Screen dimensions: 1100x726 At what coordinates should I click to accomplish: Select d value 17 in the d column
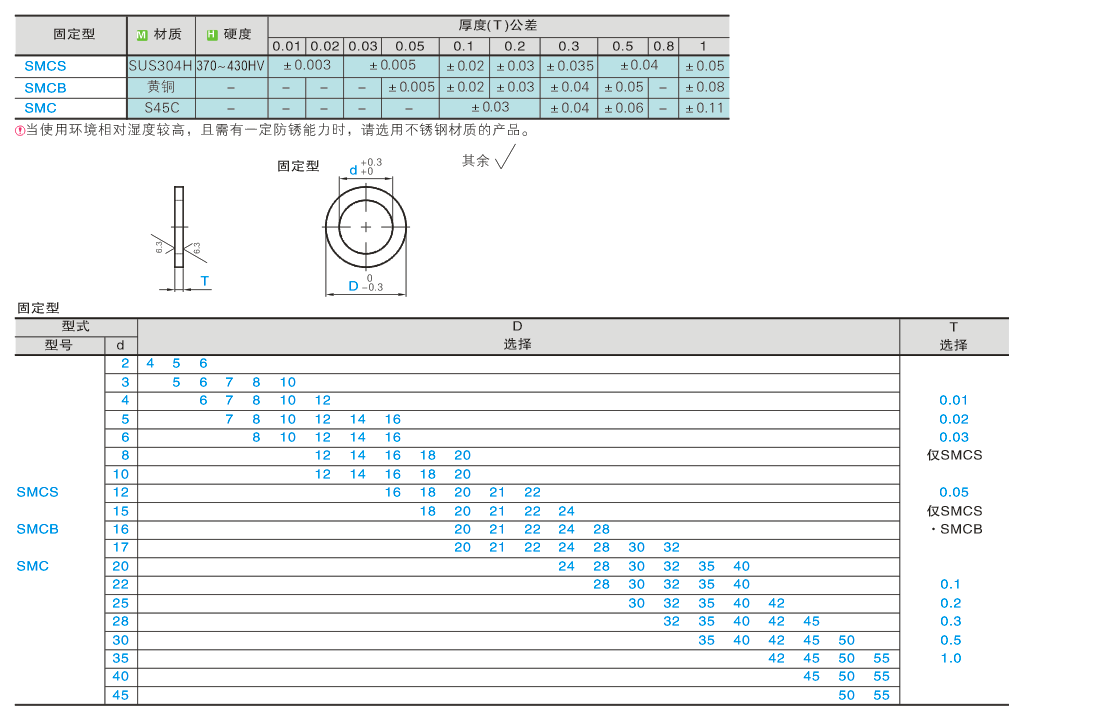pyautogui.click(x=121, y=547)
